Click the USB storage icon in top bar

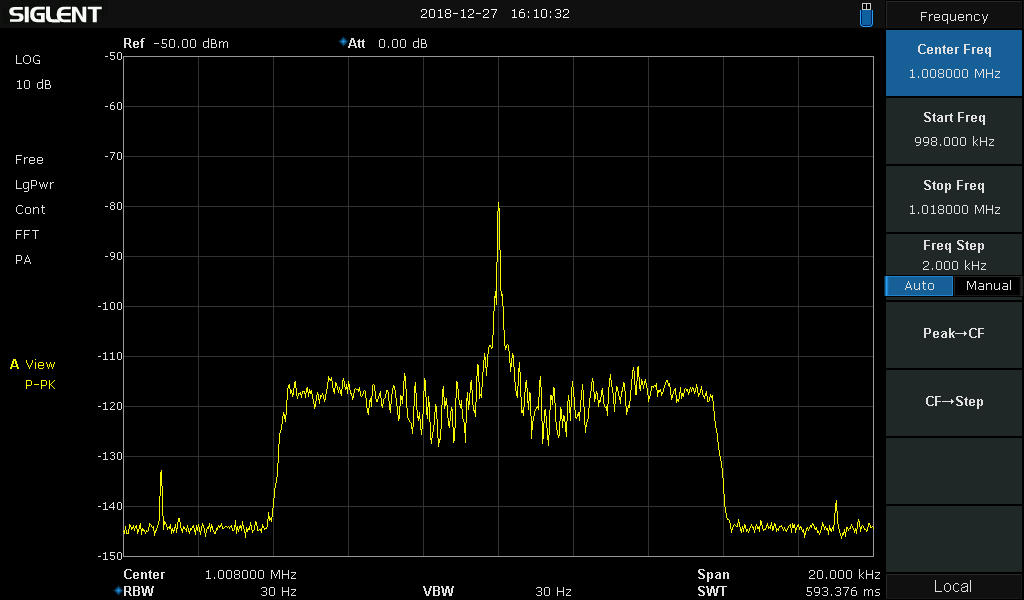point(866,15)
